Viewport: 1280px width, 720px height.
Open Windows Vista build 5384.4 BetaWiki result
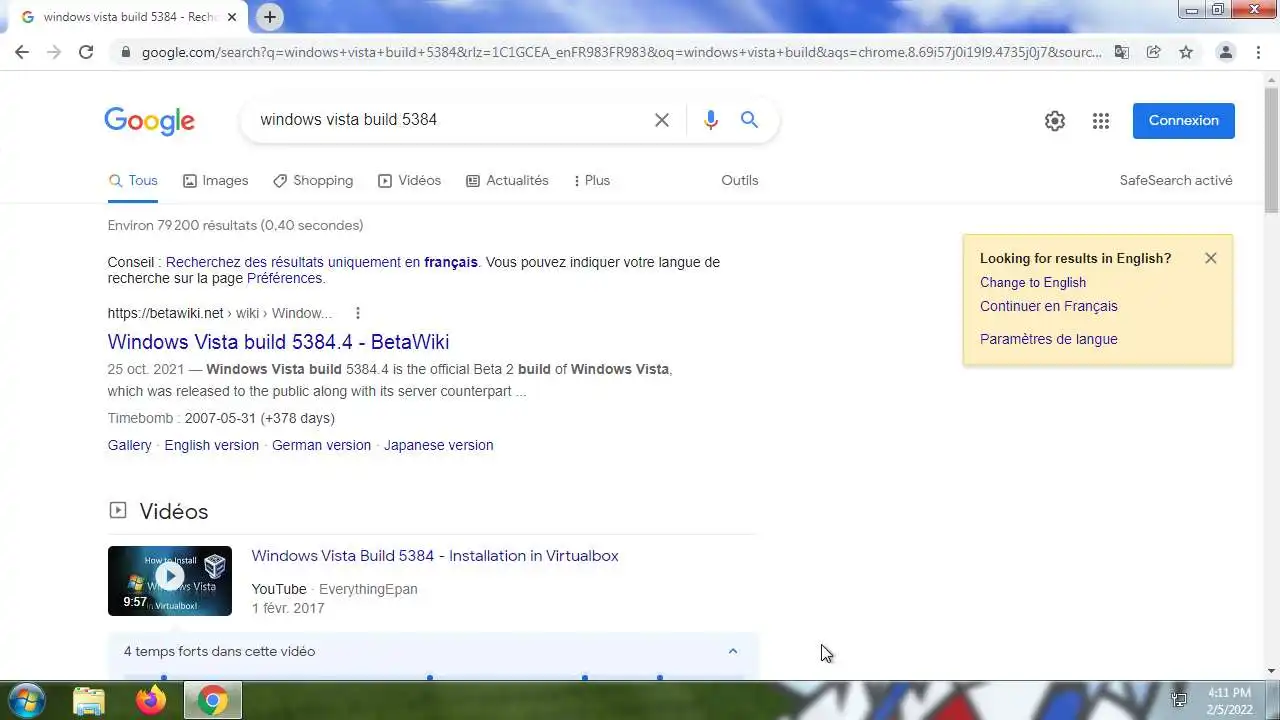[x=278, y=342]
